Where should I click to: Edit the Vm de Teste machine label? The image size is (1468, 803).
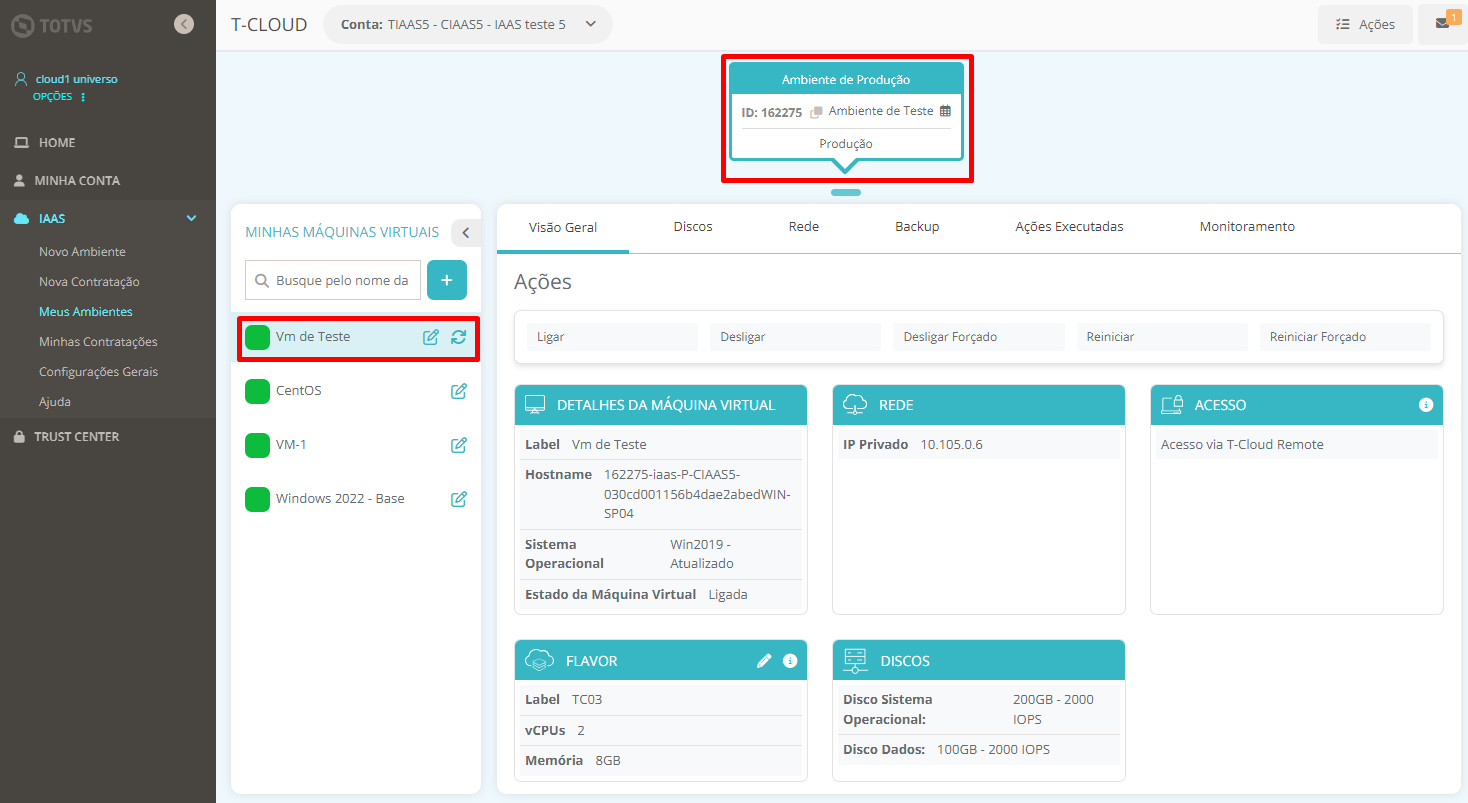pyautogui.click(x=431, y=337)
